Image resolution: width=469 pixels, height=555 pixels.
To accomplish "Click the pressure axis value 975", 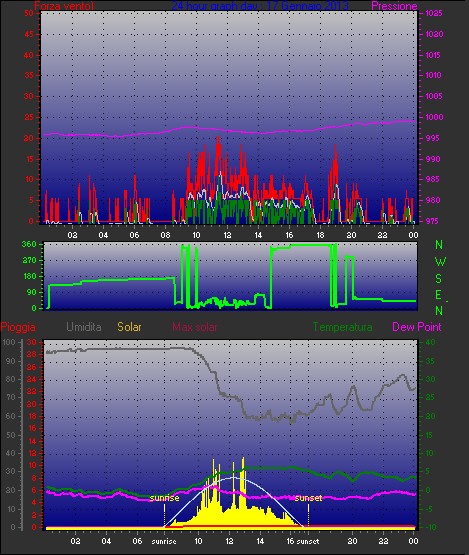I will [433, 221].
